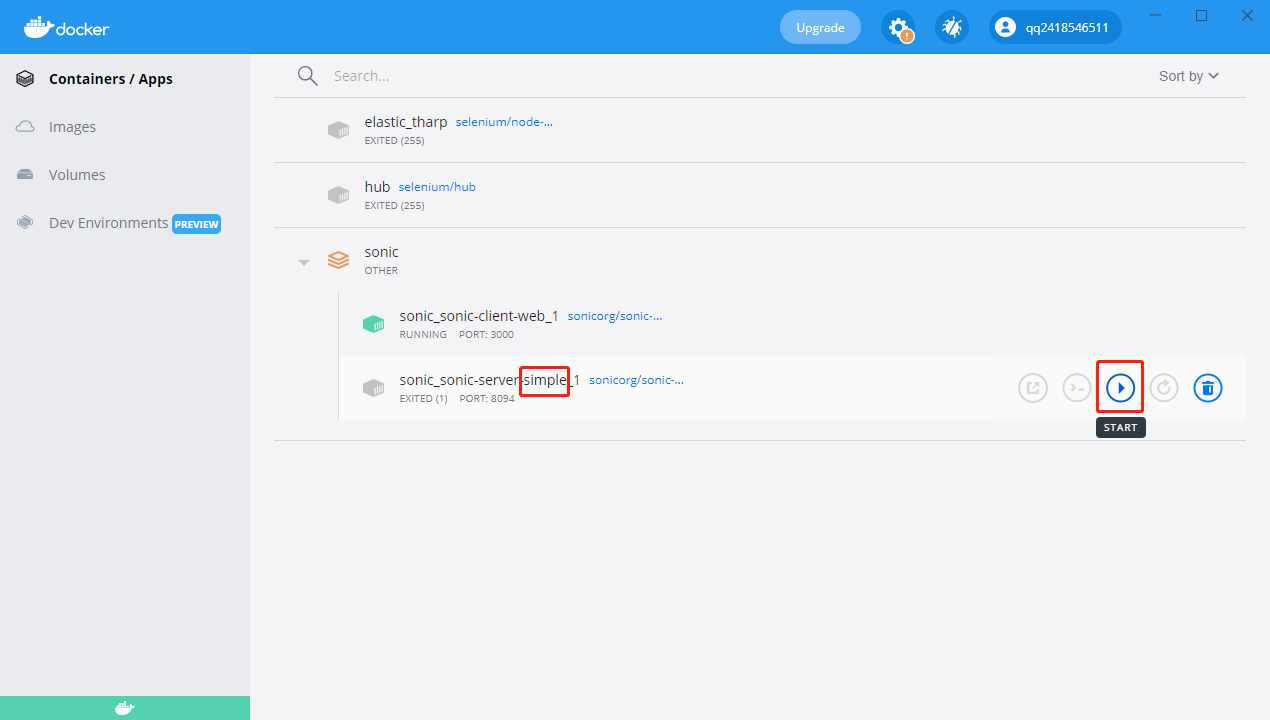
Task: Minimize the Docker Desktop window
Action: pos(1156,15)
